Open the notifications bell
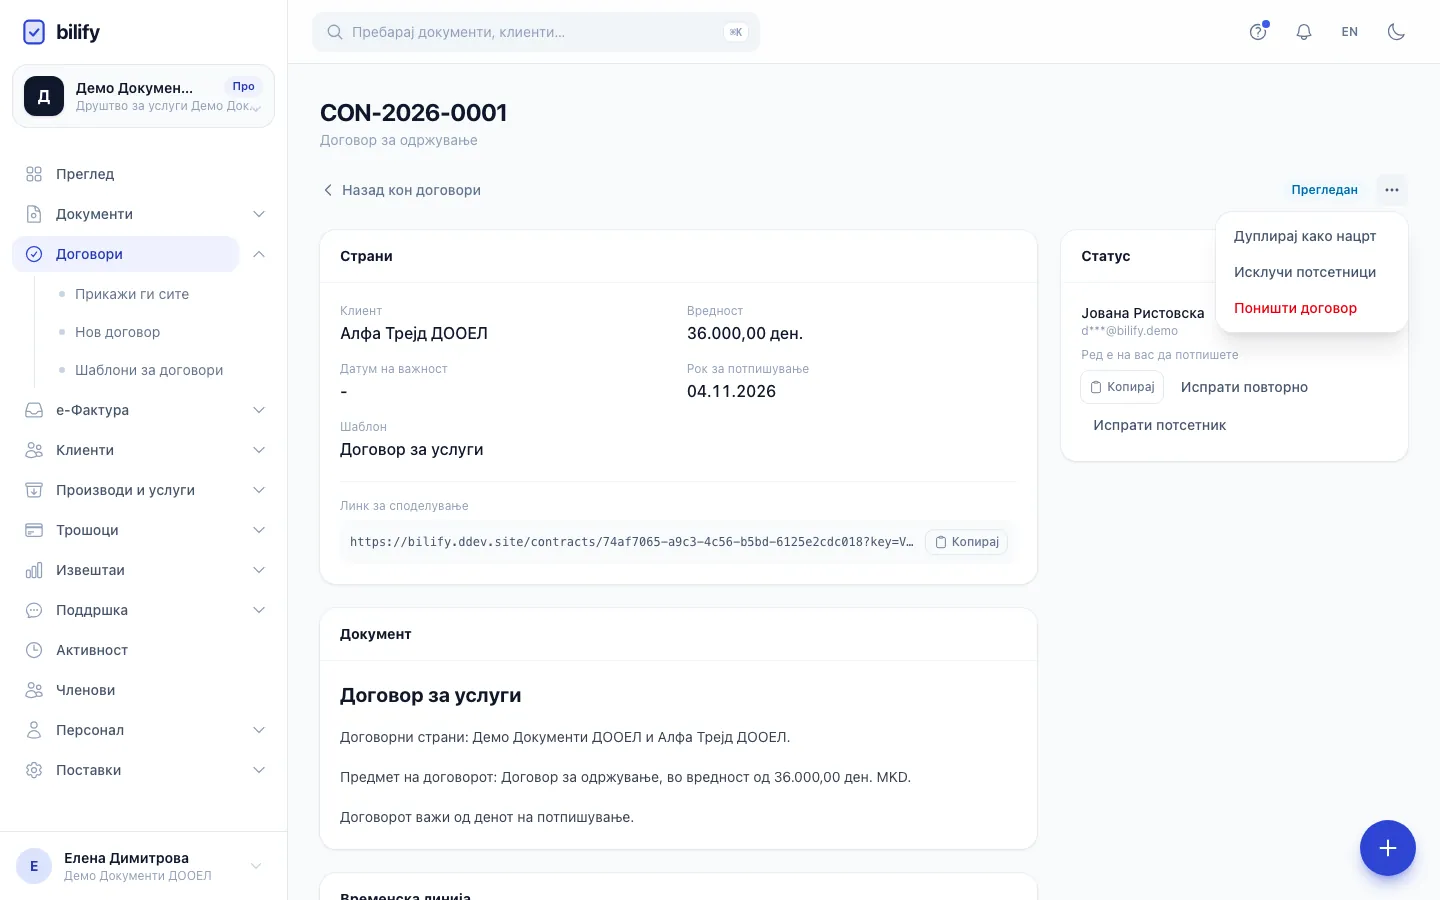This screenshot has width=1440, height=900. (x=1304, y=32)
